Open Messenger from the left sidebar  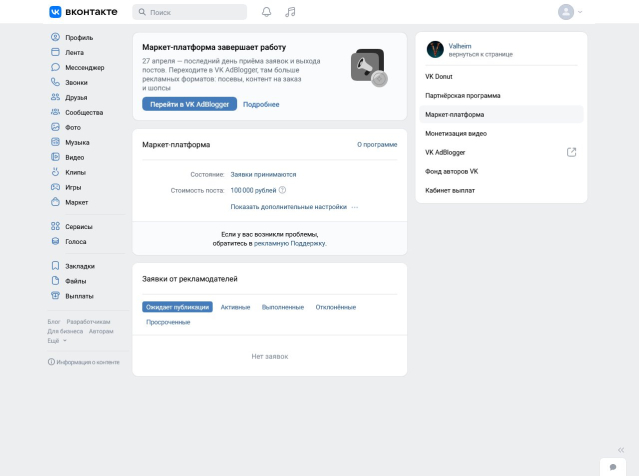click(x=83, y=67)
